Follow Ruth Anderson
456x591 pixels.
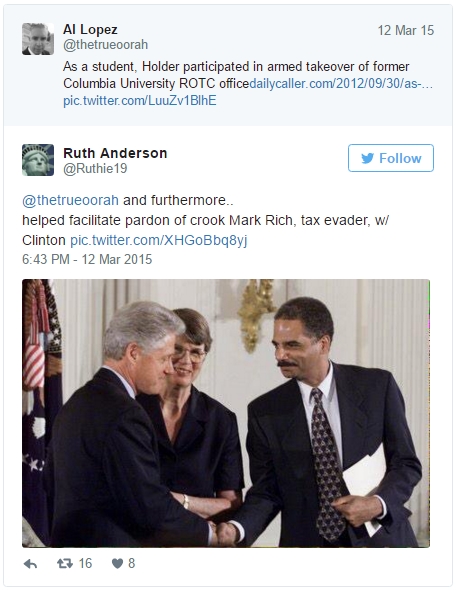(391, 158)
